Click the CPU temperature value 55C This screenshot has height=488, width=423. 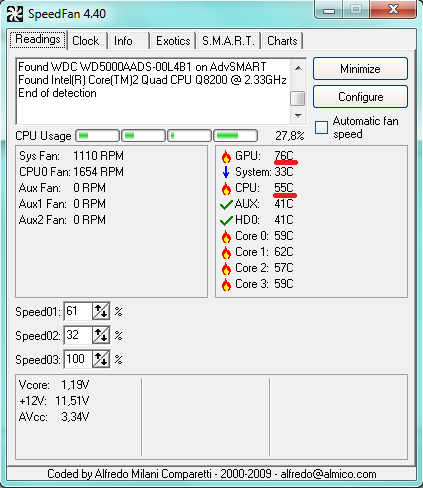[x=284, y=188]
